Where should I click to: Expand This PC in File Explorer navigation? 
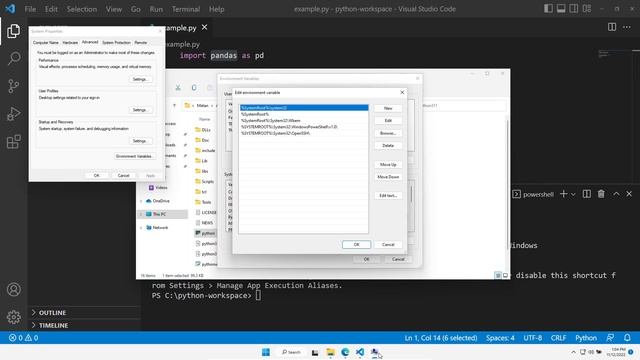pos(141,214)
